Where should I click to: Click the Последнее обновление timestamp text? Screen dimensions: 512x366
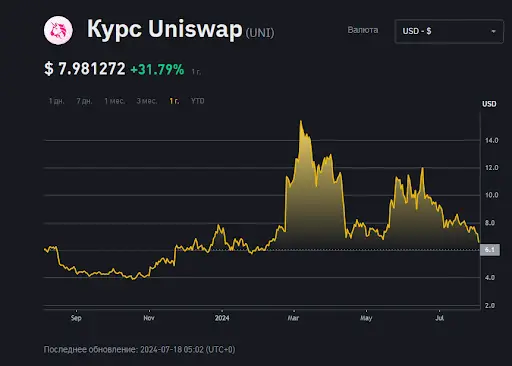[139, 350]
